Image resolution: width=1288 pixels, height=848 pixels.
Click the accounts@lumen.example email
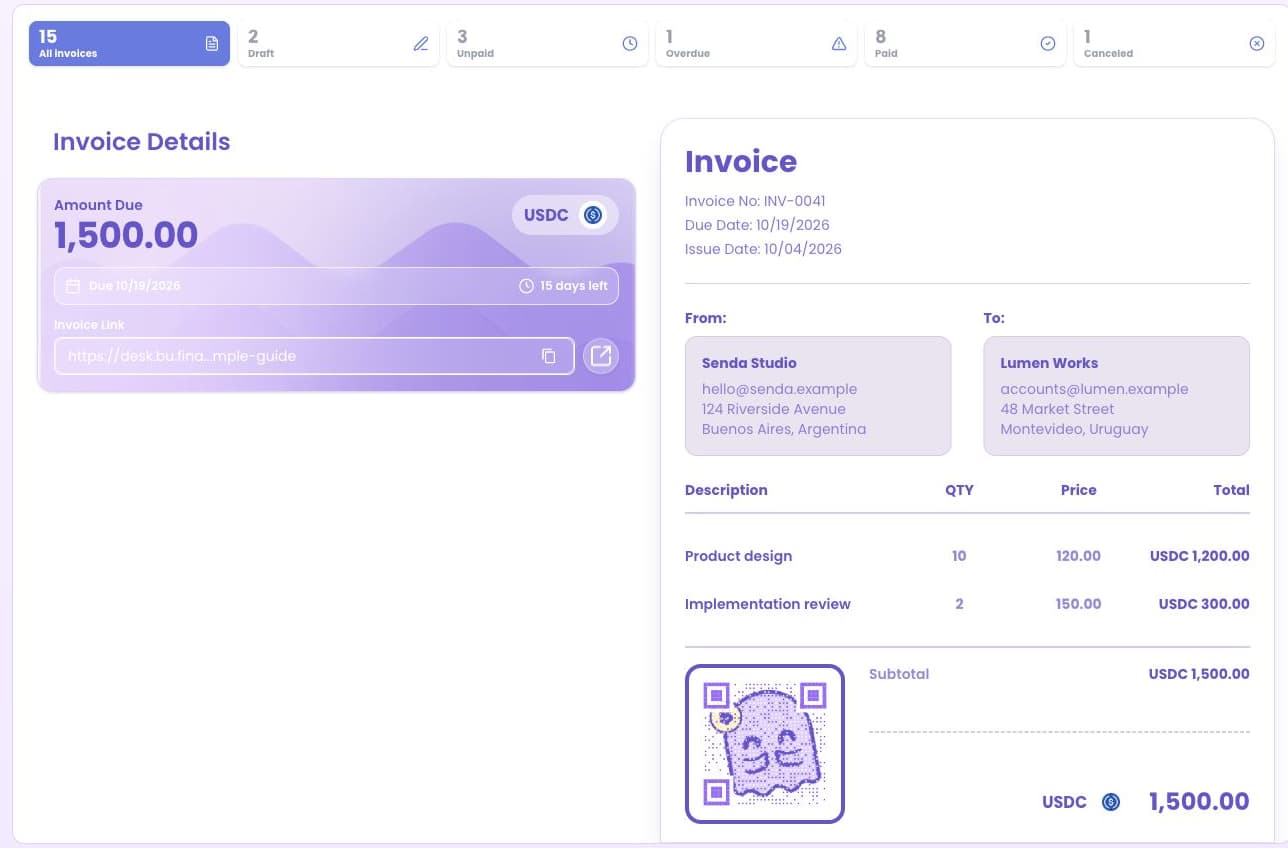pyautogui.click(x=1094, y=389)
